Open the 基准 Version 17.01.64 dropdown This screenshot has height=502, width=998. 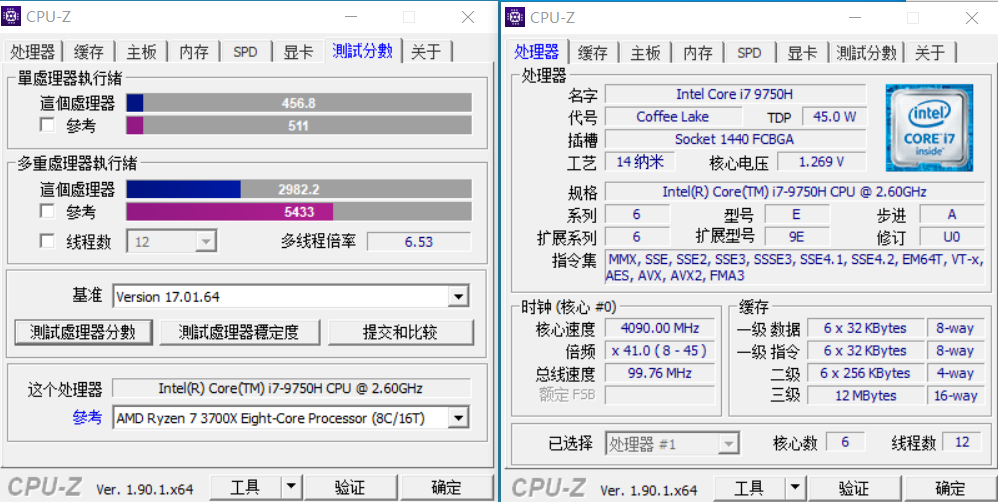click(291, 296)
